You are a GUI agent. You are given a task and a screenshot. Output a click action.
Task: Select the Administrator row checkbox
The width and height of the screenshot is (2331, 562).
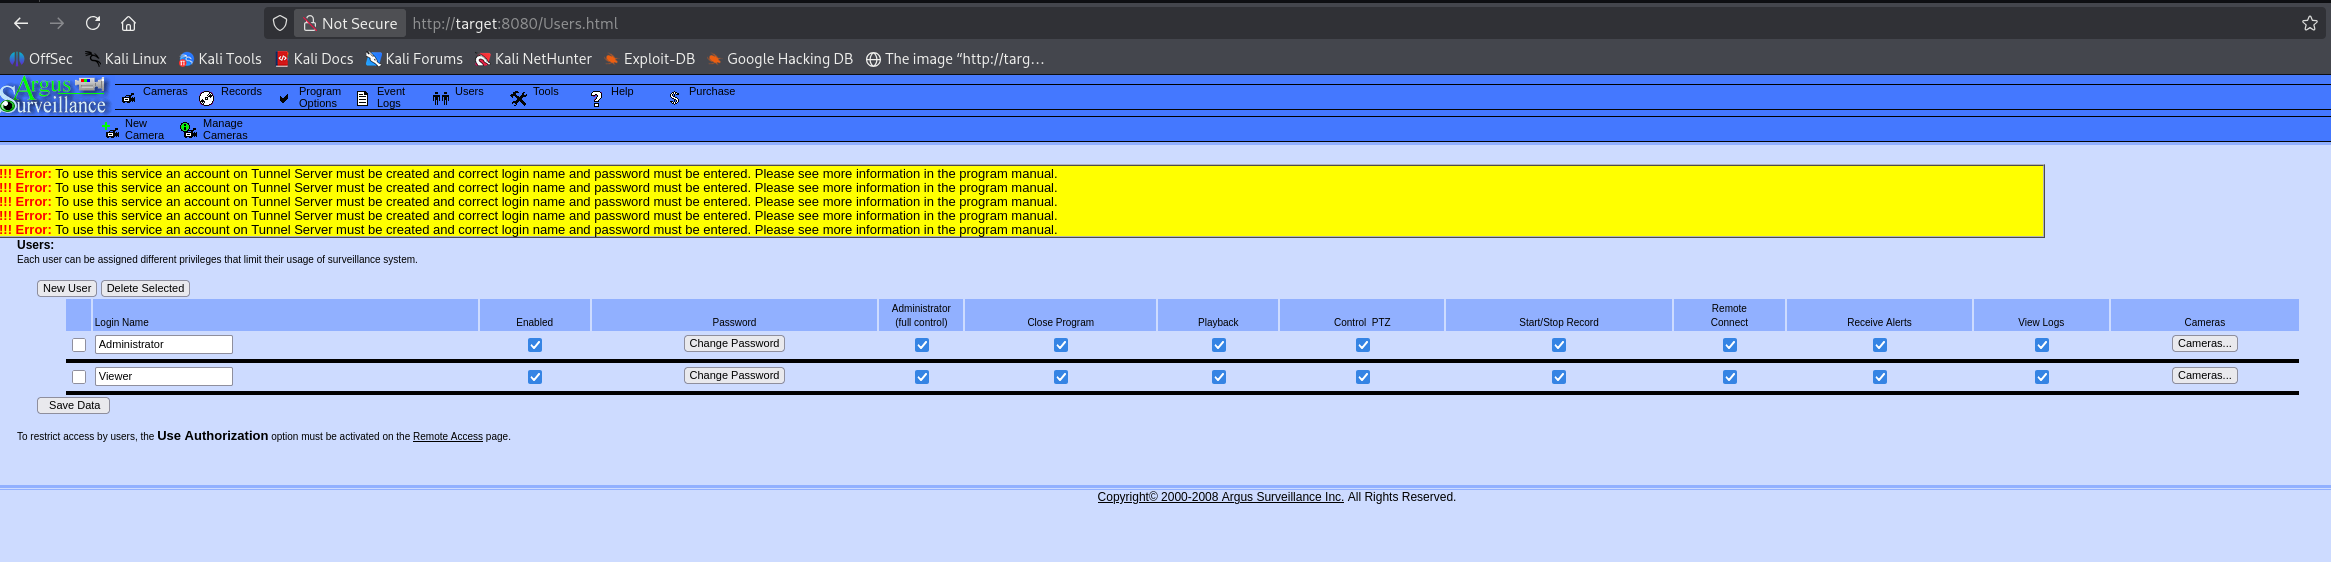coord(79,345)
